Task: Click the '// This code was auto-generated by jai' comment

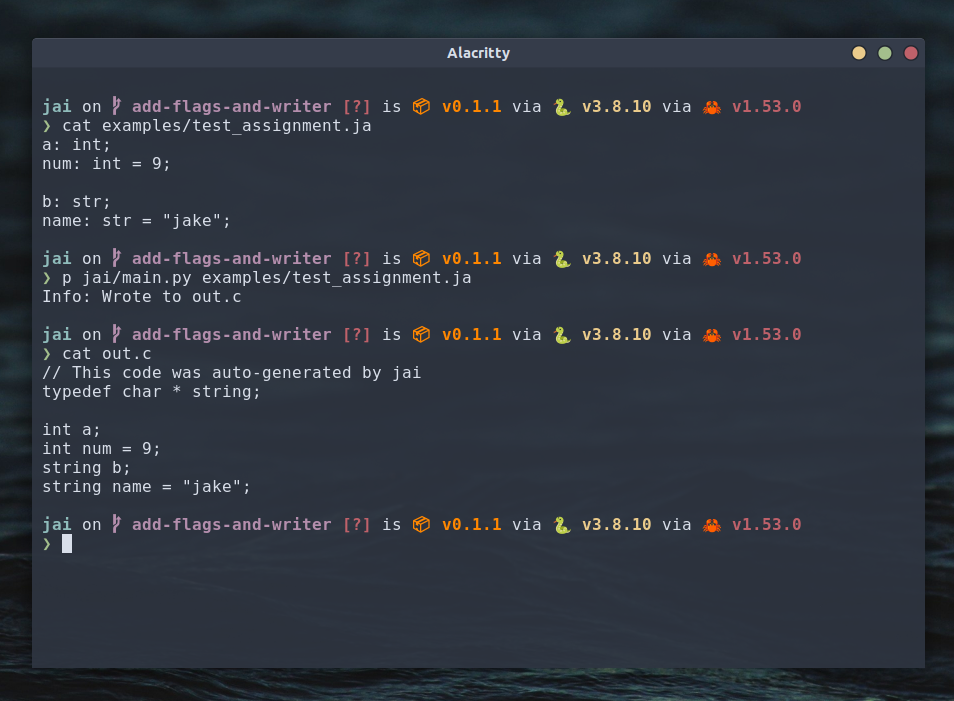Action: pyautogui.click(x=232, y=372)
